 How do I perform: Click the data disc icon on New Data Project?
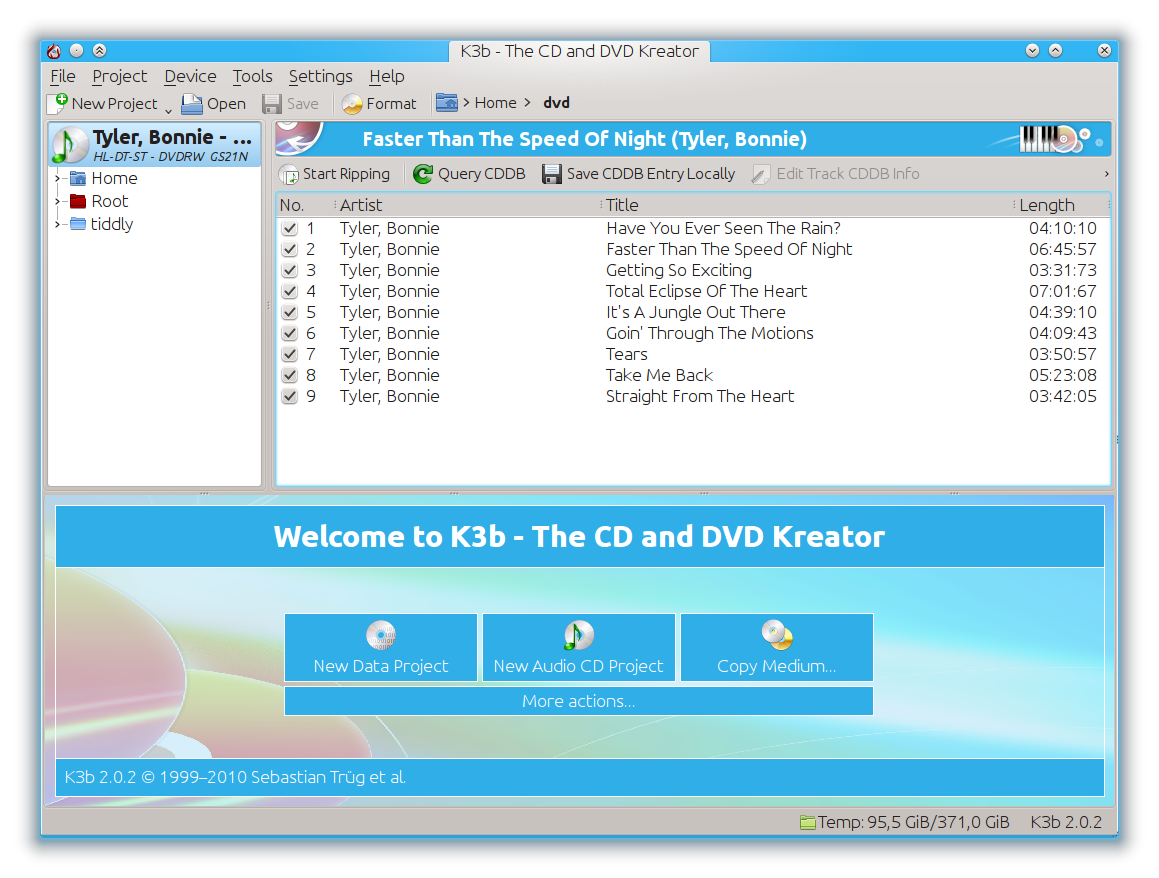(x=381, y=635)
